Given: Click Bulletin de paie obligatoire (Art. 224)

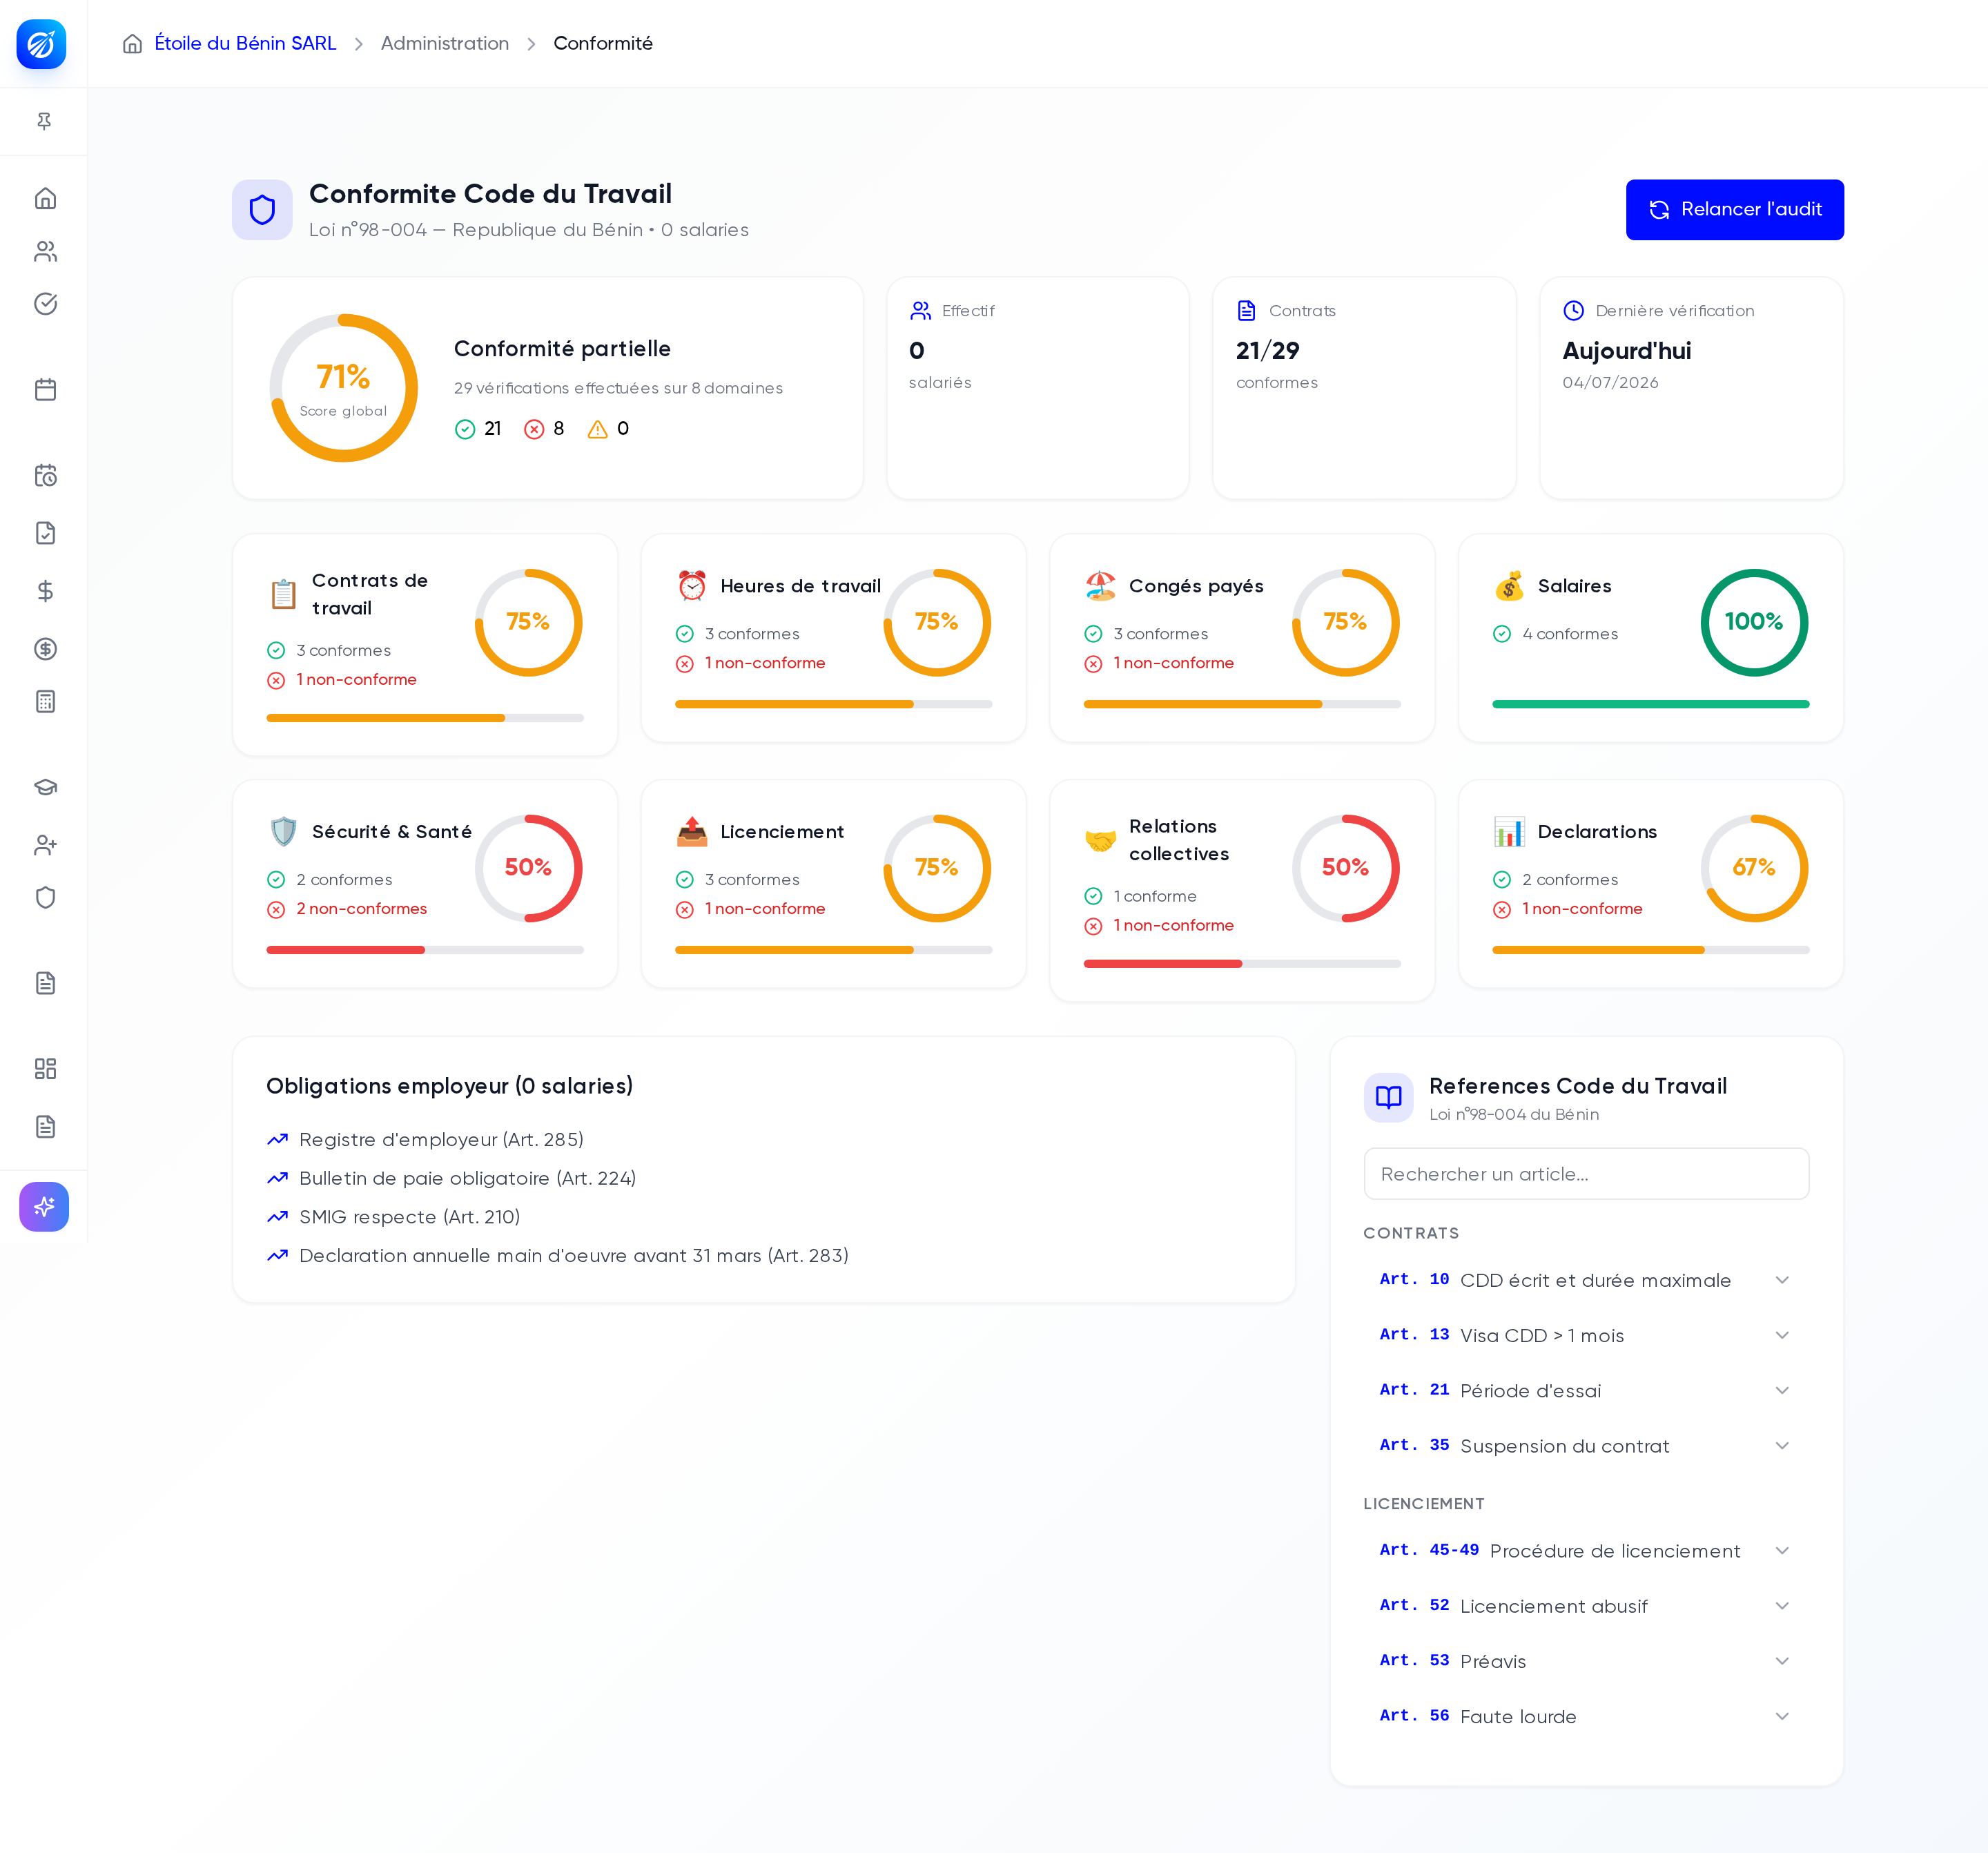Looking at the screenshot, I should pyautogui.click(x=451, y=1178).
